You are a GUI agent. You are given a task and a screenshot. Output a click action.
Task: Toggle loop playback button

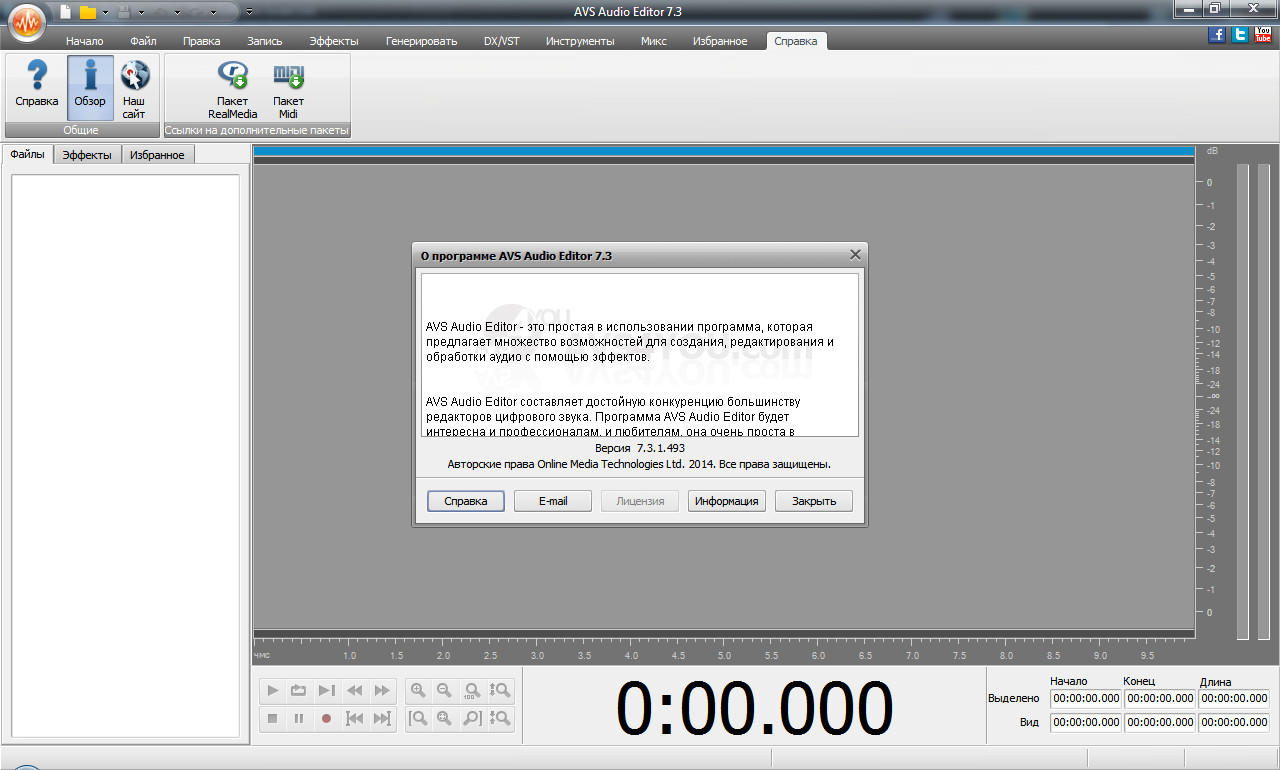(298, 690)
